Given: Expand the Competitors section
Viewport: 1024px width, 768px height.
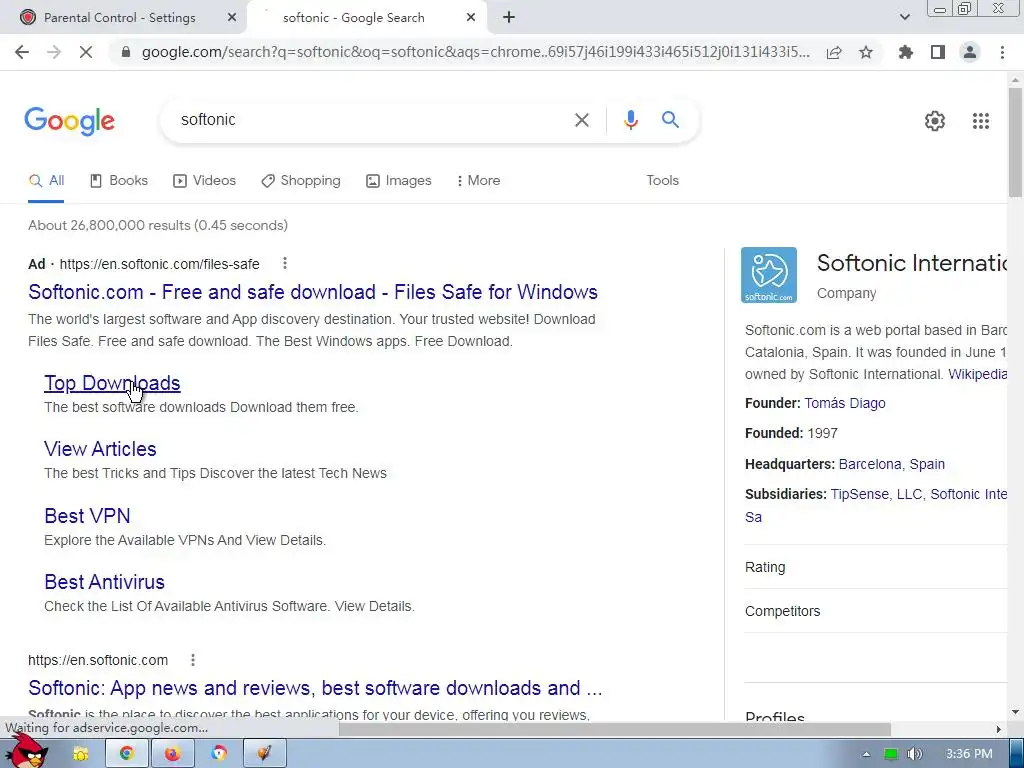Looking at the screenshot, I should click(x=876, y=611).
